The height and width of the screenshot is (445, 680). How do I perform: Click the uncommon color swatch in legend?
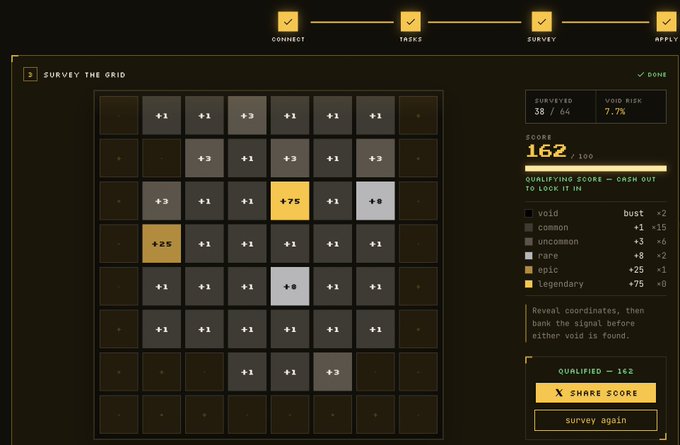point(529,242)
